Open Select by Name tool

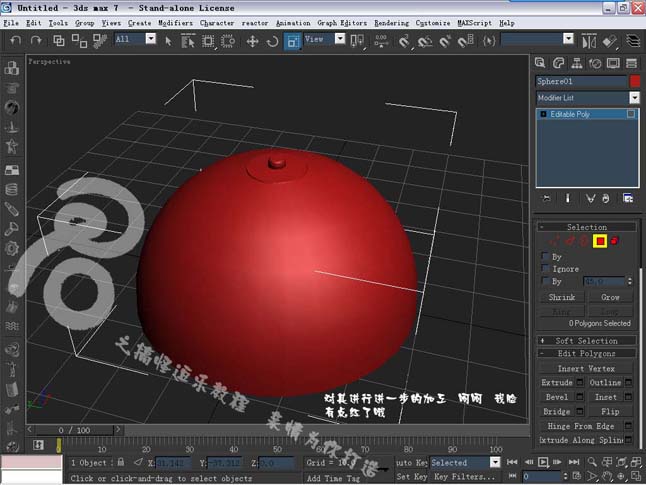(188, 41)
